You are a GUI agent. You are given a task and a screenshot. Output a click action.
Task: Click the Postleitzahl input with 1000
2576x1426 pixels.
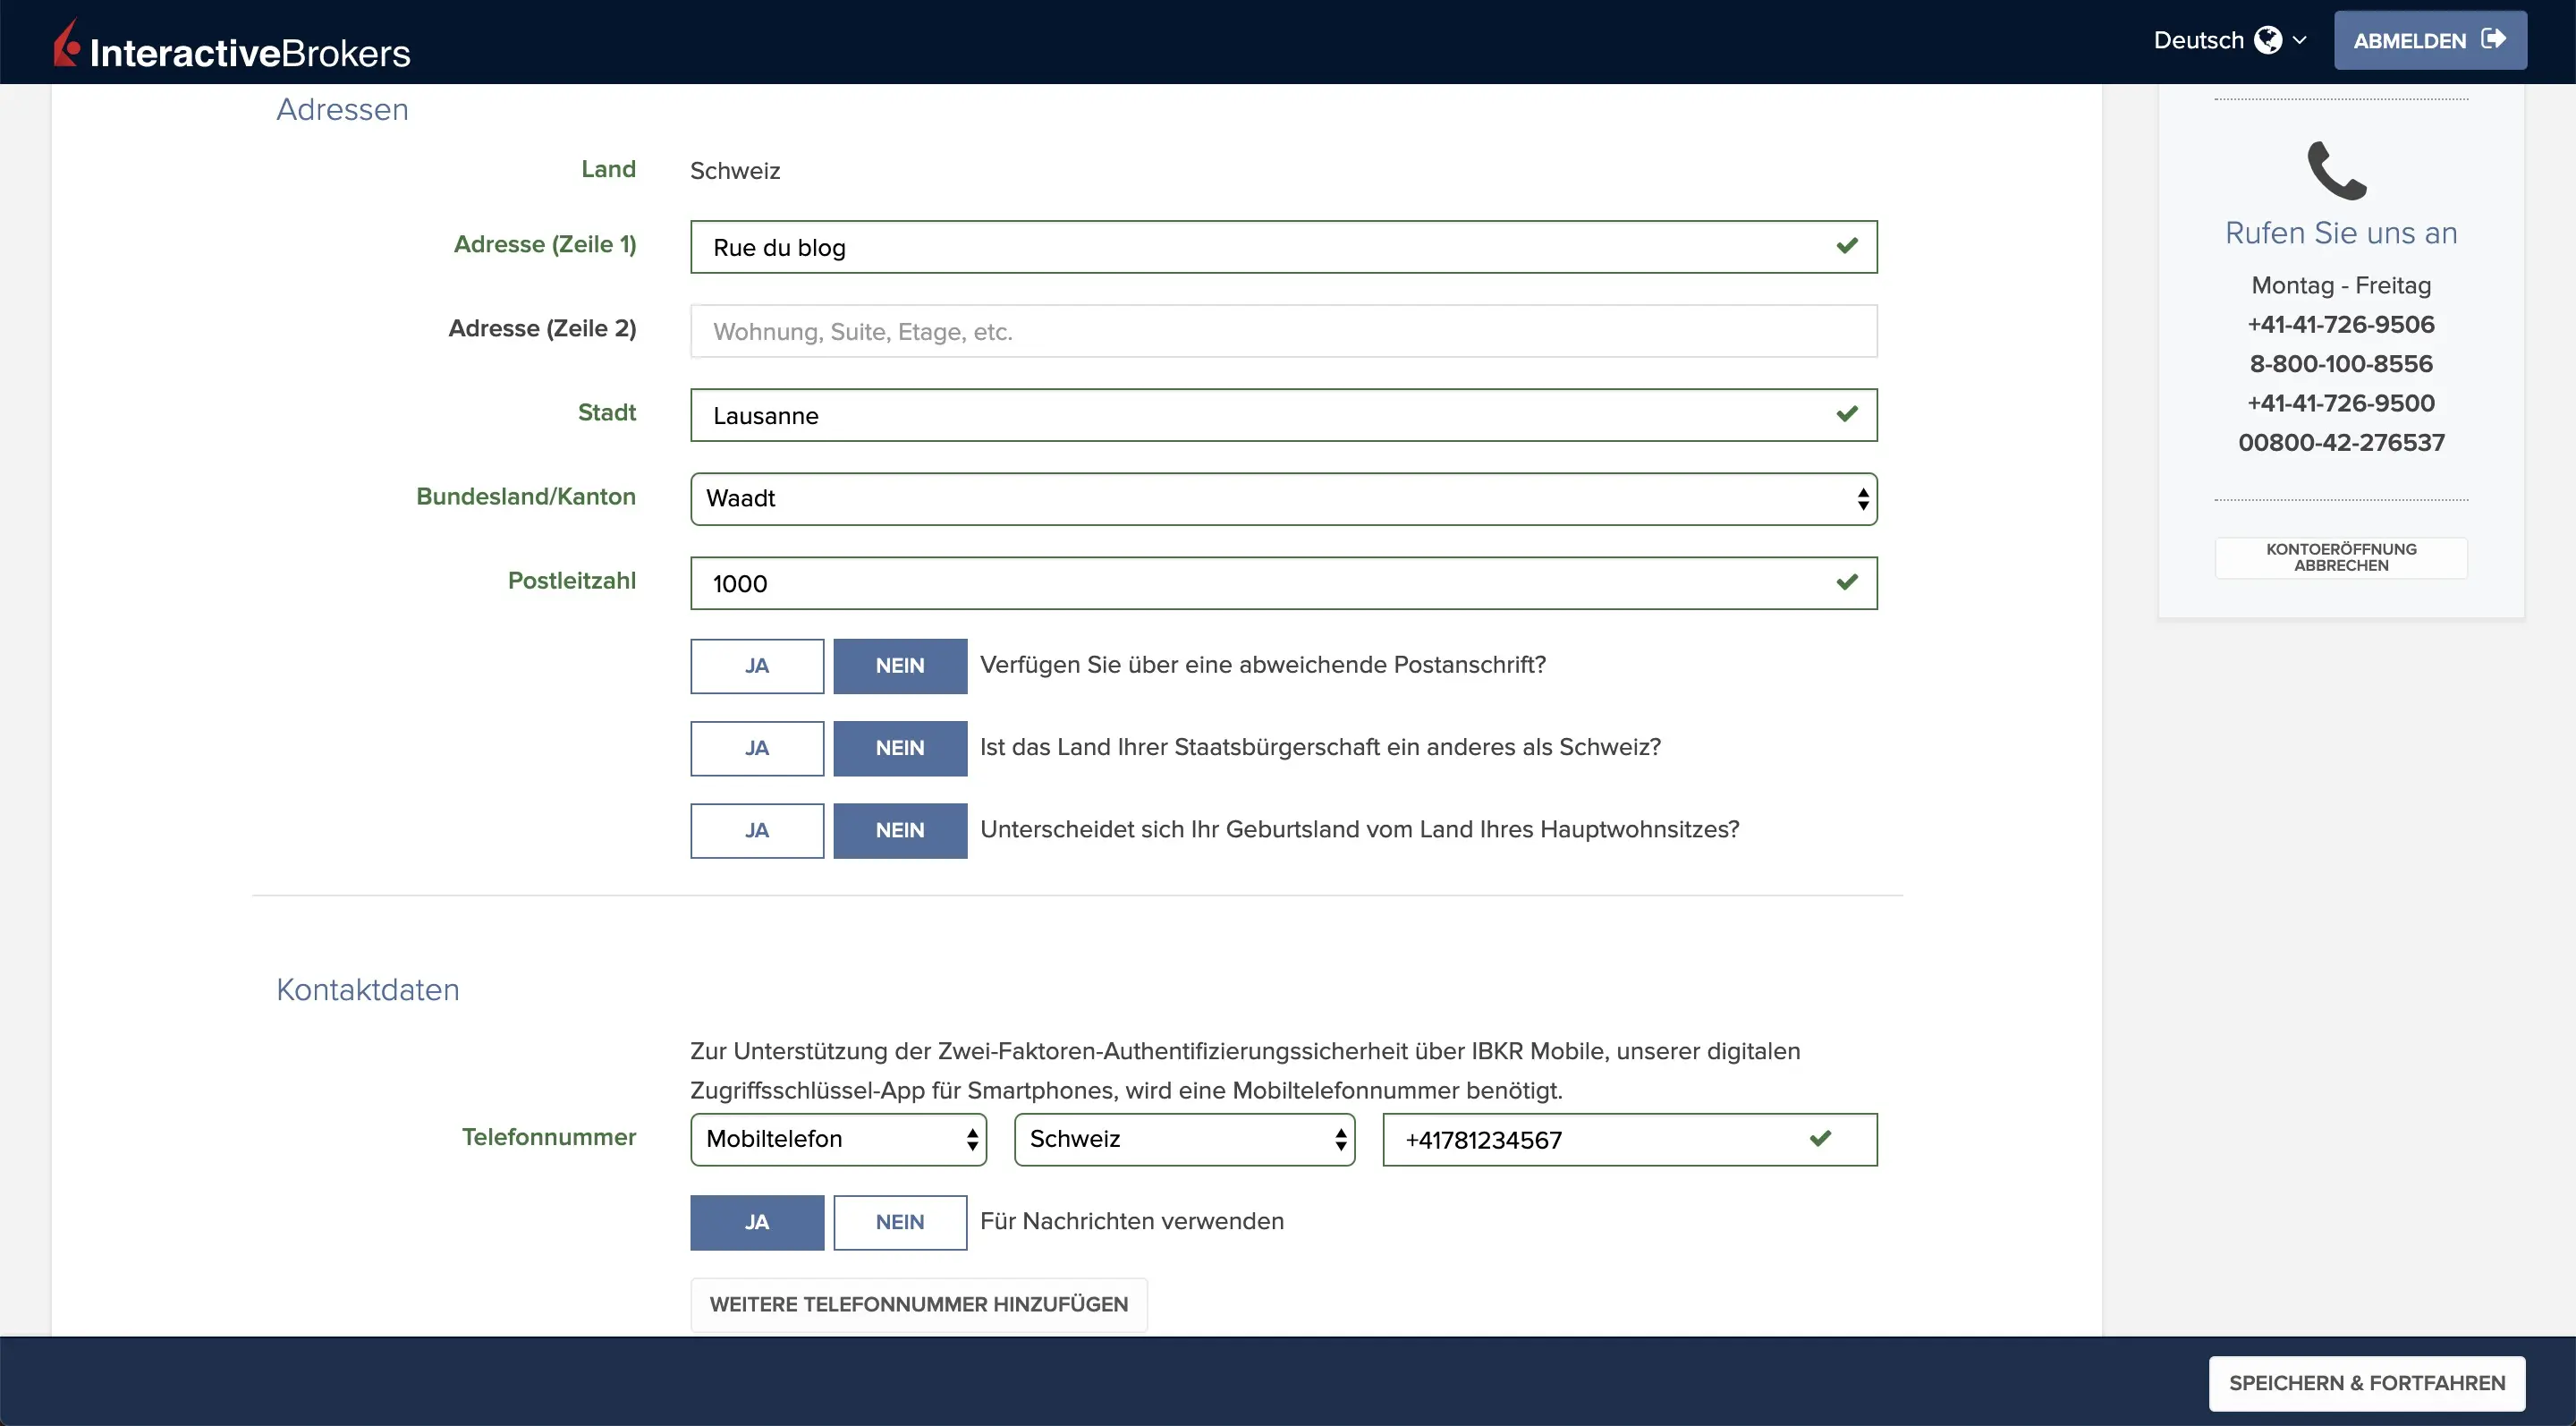point(1283,583)
